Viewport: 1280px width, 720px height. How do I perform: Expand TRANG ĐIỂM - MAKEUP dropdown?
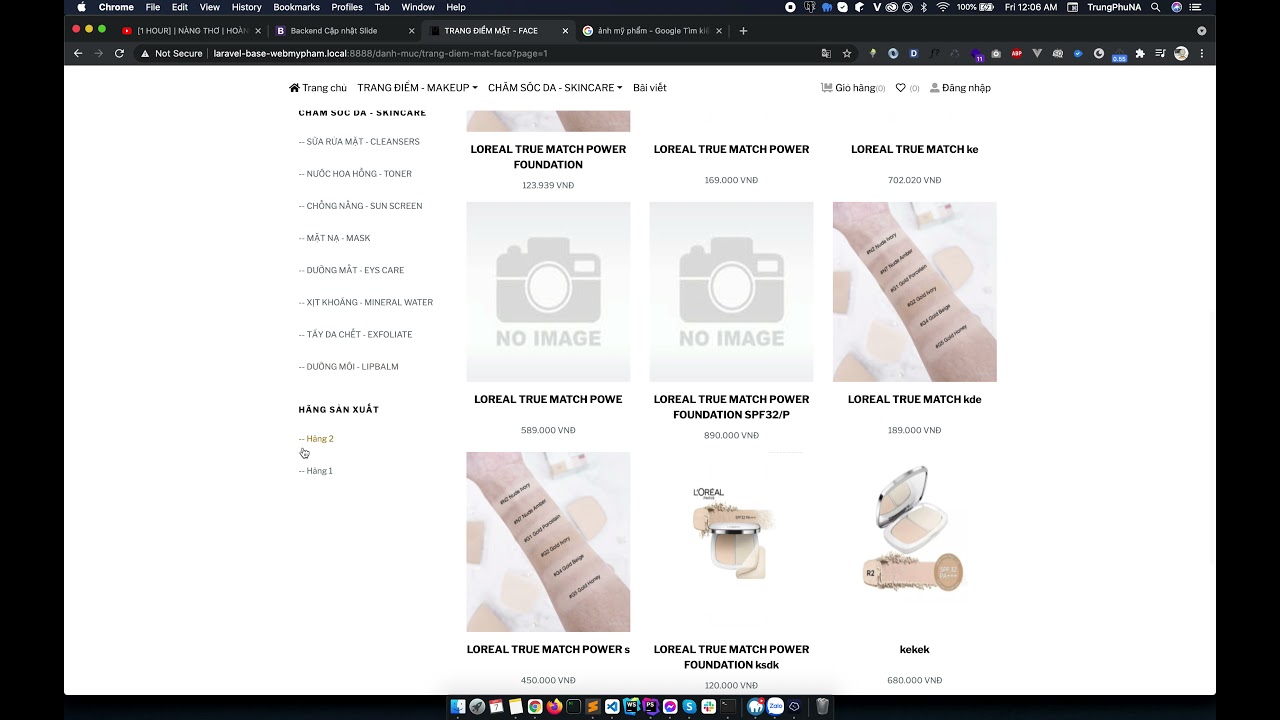(417, 88)
